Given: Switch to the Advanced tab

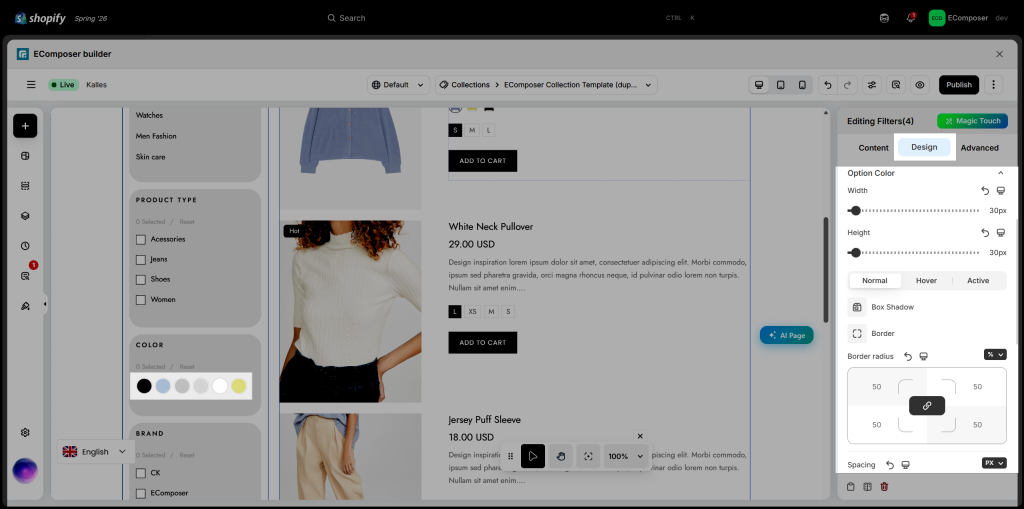Looking at the screenshot, I should pyautogui.click(x=980, y=148).
